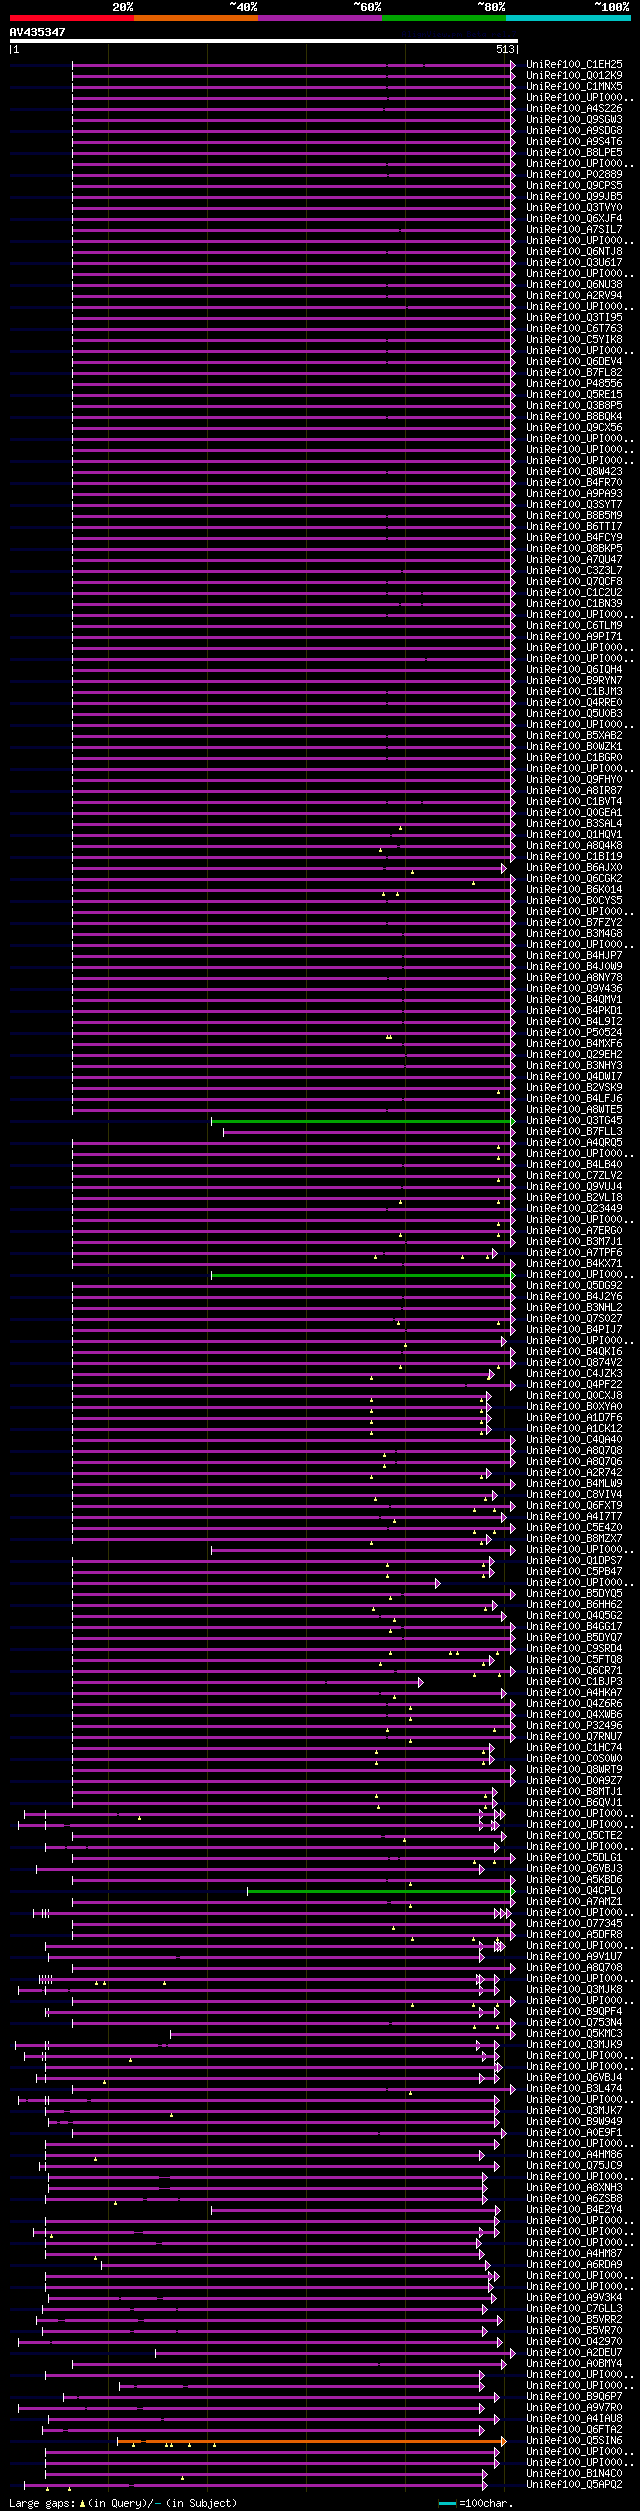Select the UniRef100_P32496 label
Screen dimensions: 640x2511
coord(574,1725)
